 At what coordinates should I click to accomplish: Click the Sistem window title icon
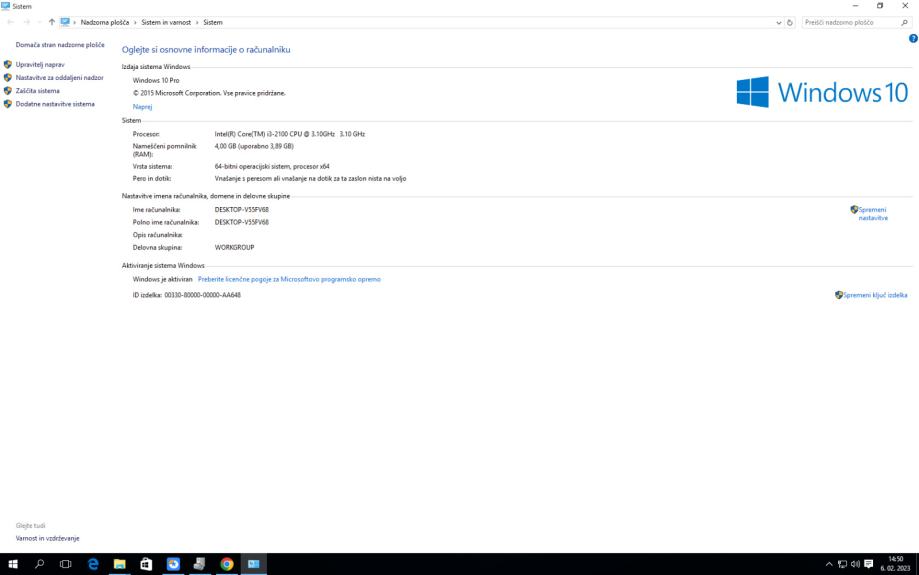[x=6, y=6]
